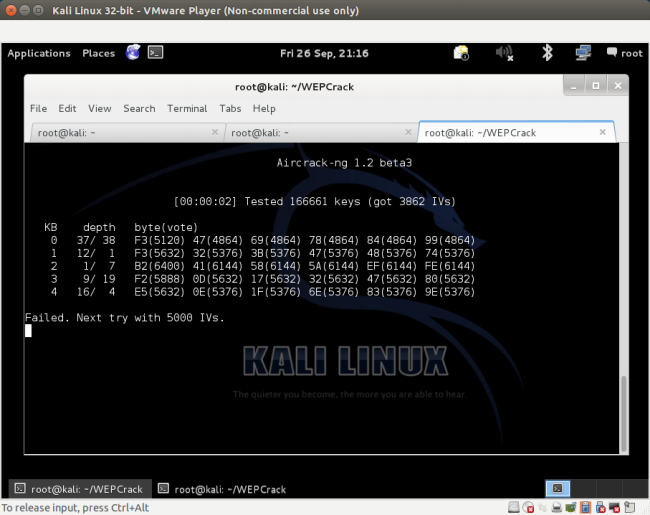Screen dimensions: 650x515
Task: Click the chat bubble icon beside root
Action: pos(611,53)
